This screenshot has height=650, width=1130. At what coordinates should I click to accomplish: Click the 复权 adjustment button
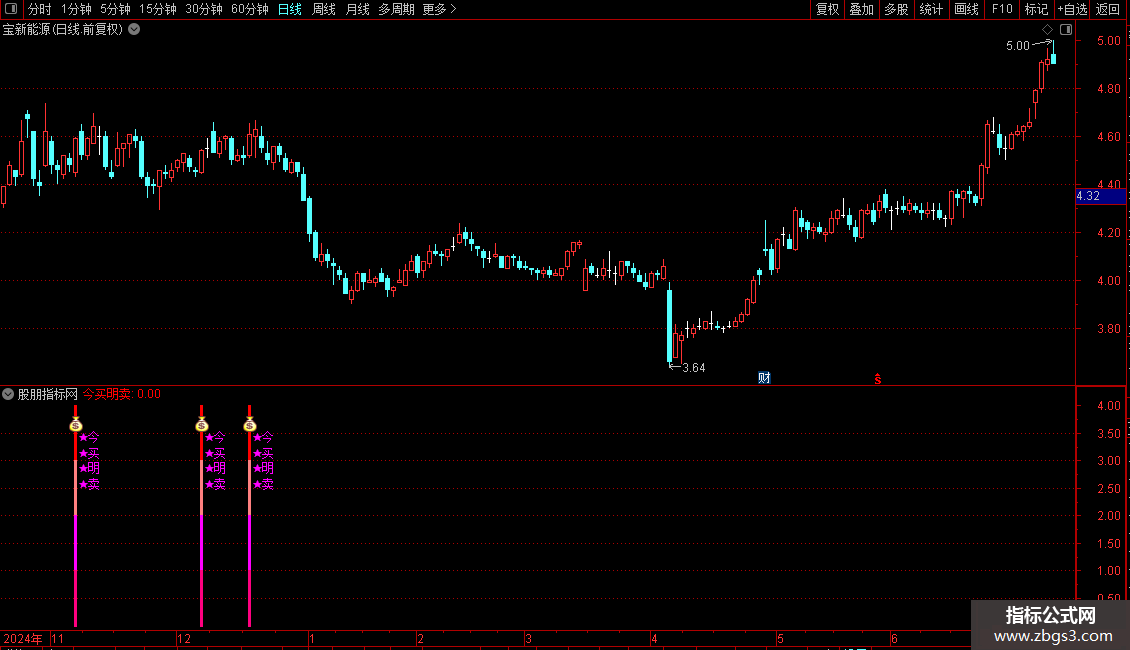coord(827,9)
